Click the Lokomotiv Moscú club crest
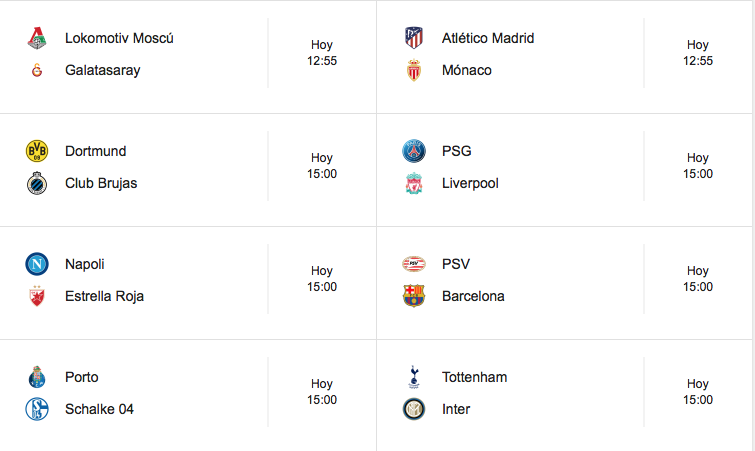 37,39
